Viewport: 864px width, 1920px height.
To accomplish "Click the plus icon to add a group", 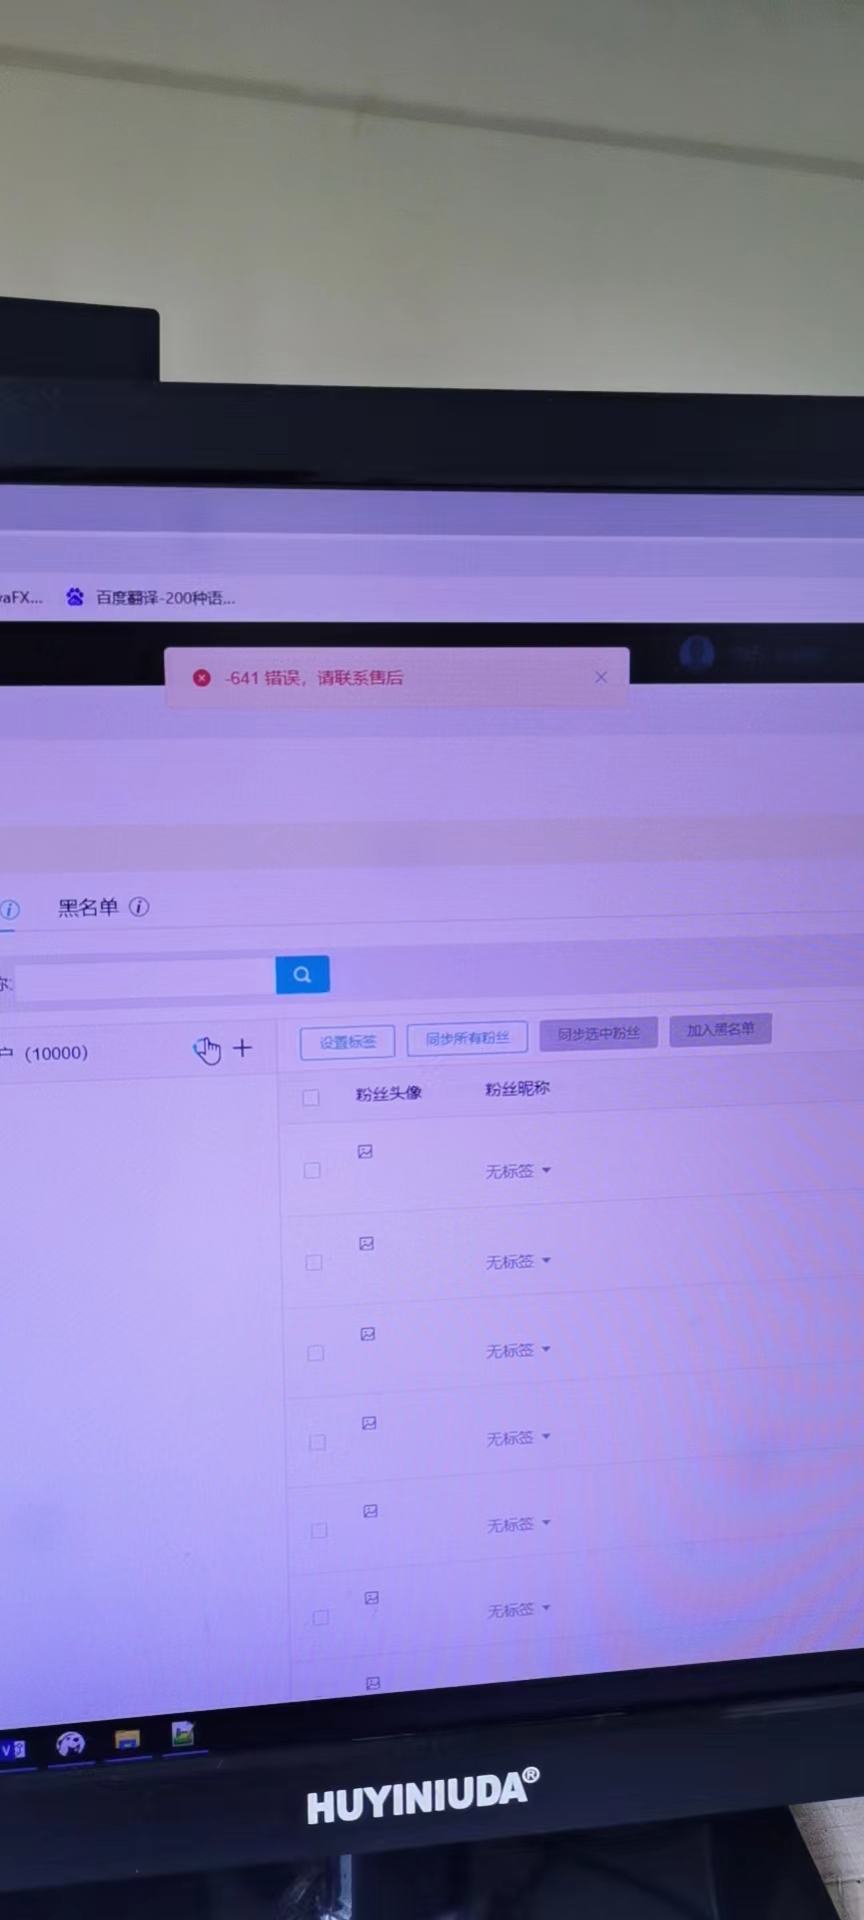I will [x=242, y=1048].
